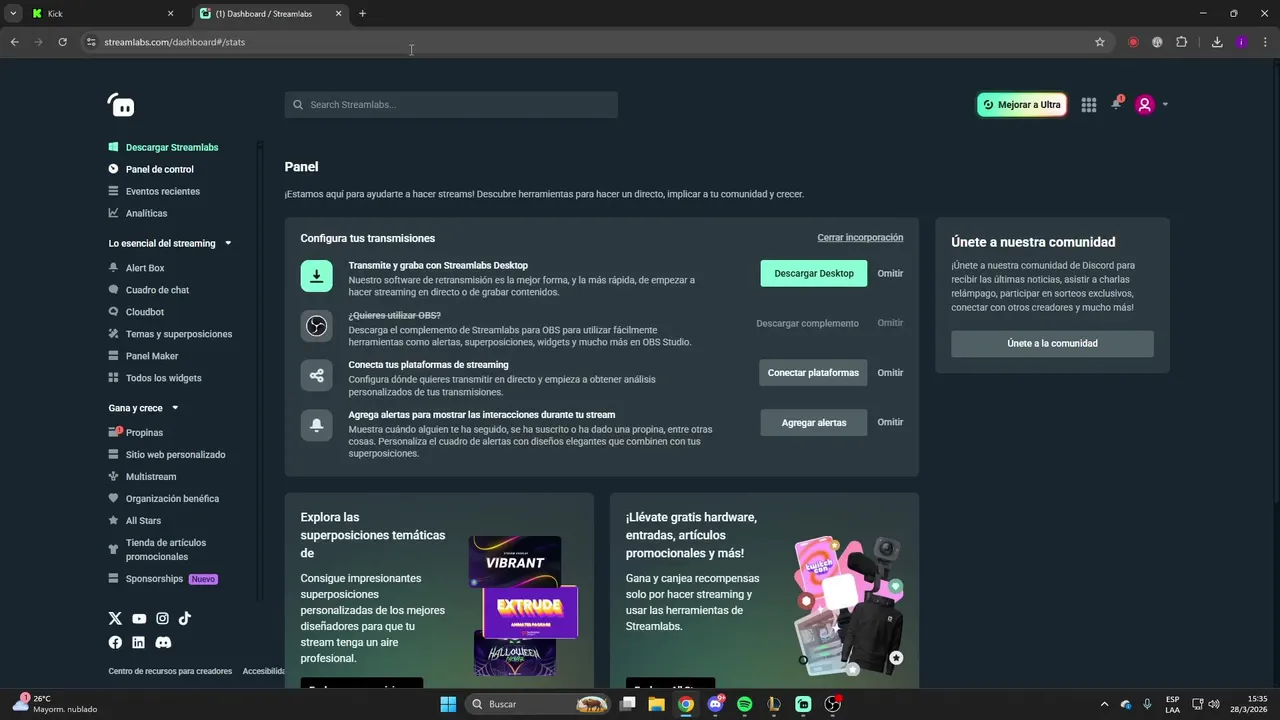Open Chrome downloads icon
The image size is (1280, 720).
(1217, 42)
